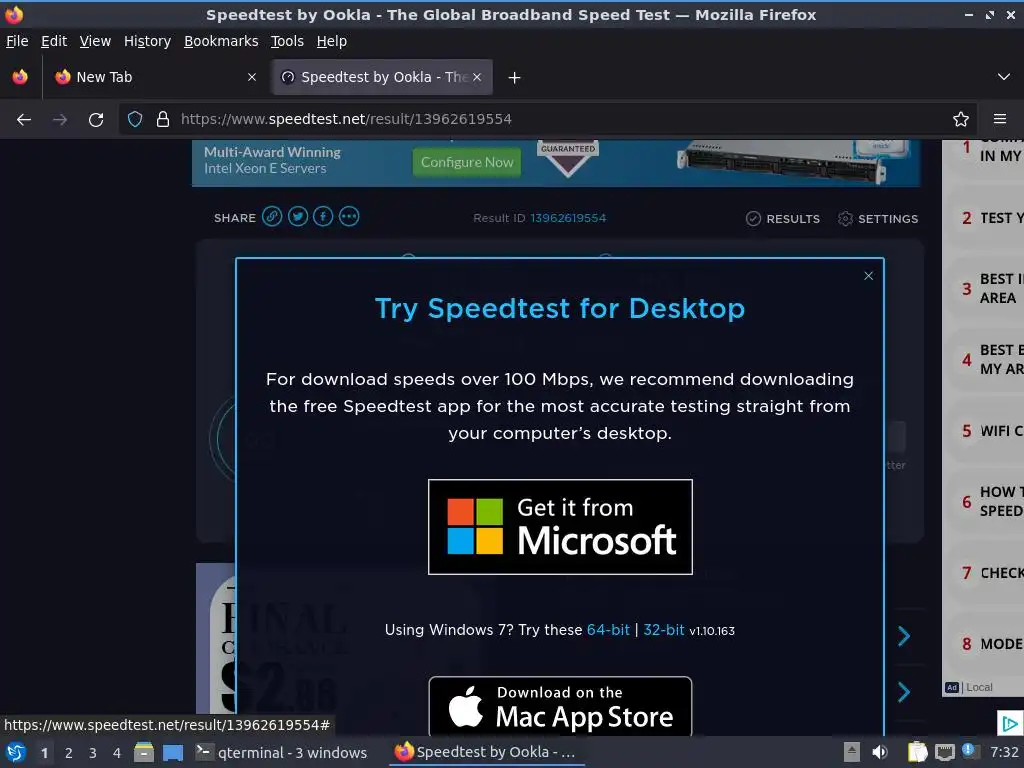Close the Try Speedtest for Desktop dialog
The width and height of the screenshot is (1024, 768).
pos(869,276)
